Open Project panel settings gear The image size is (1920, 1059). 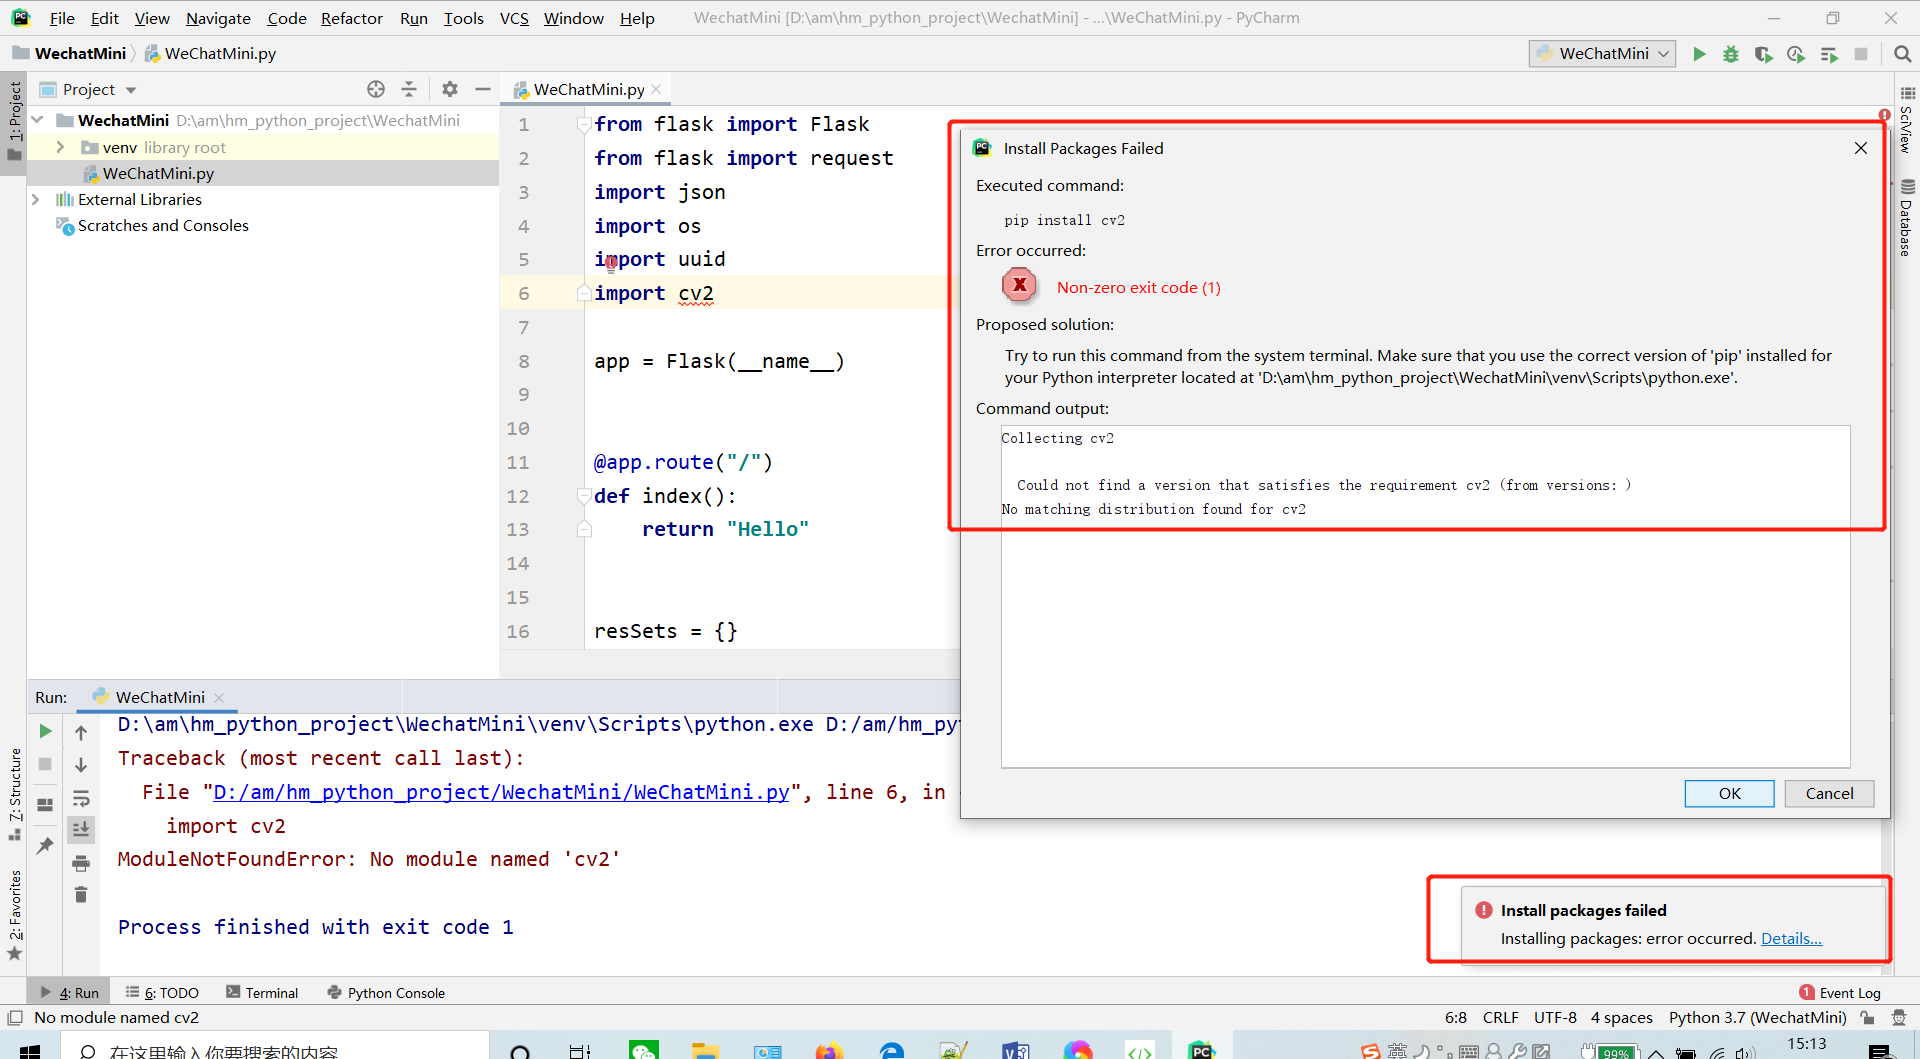(450, 89)
